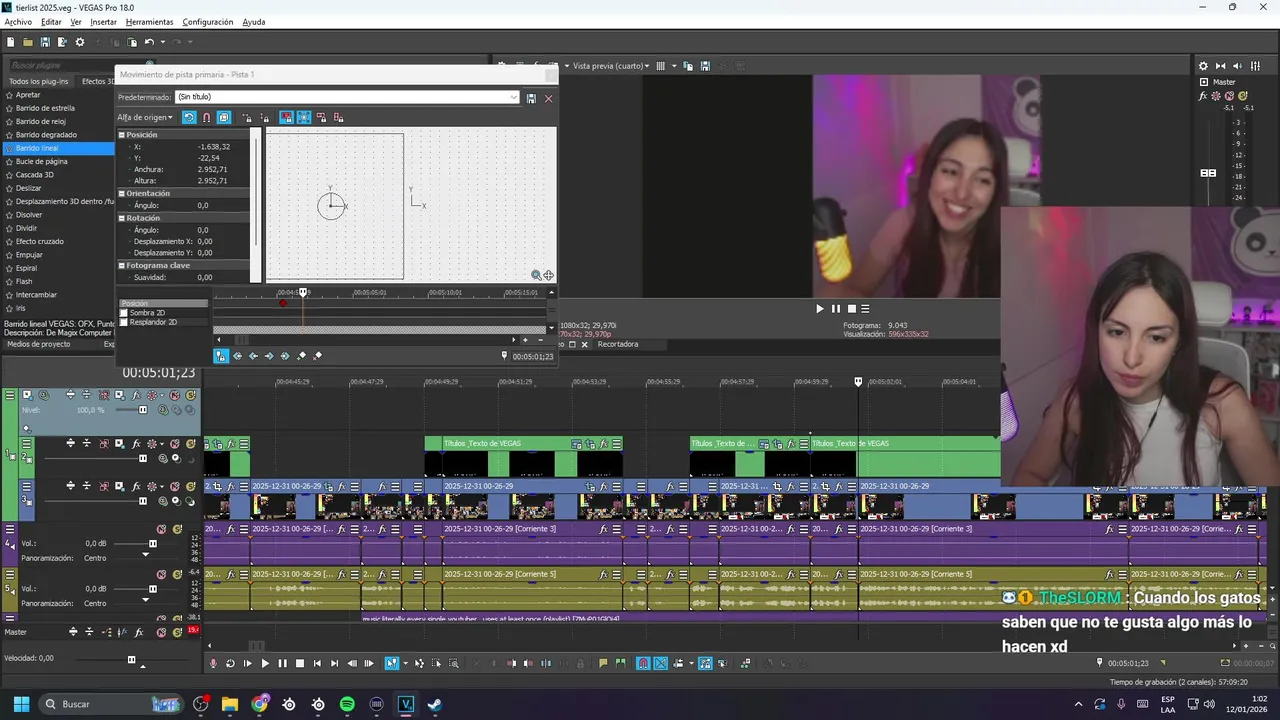Collapse the Orientación section
1280x720 pixels.
pyautogui.click(x=122, y=194)
